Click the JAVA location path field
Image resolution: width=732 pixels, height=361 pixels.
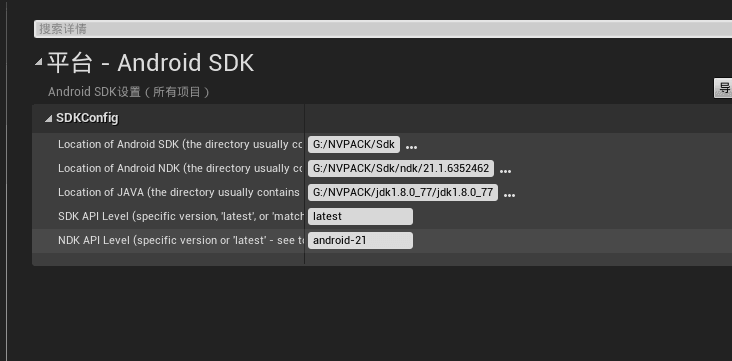pyautogui.click(x=403, y=192)
